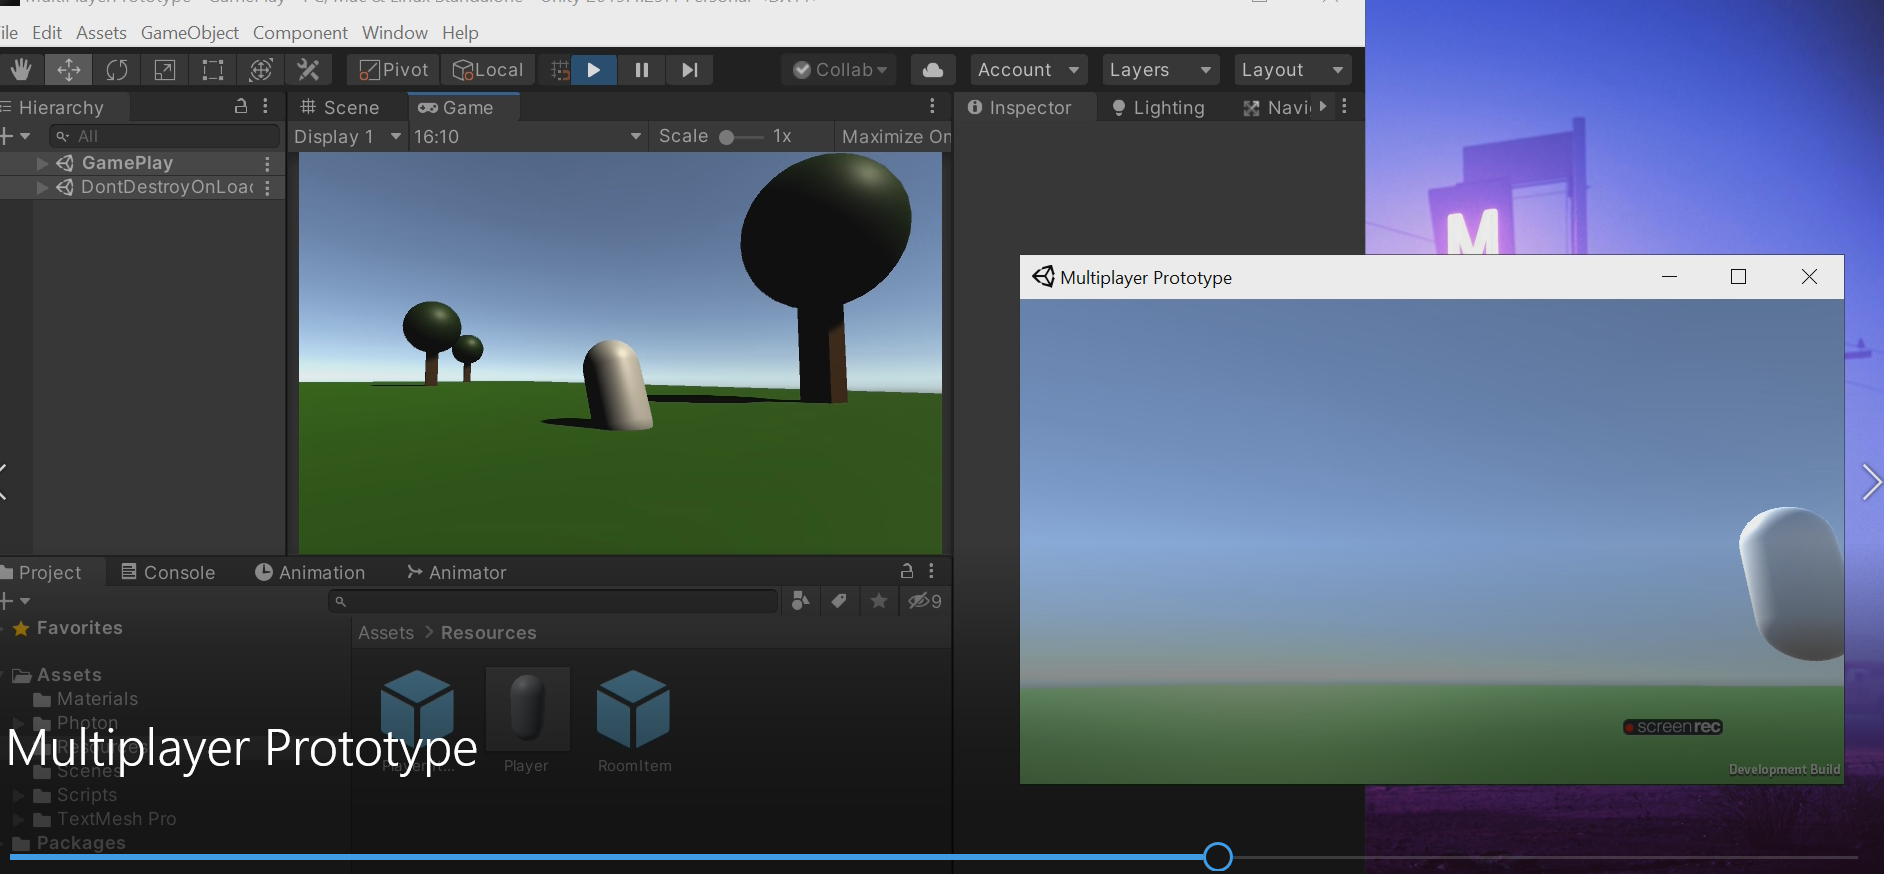The width and height of the screenshot is (1884, 874).
Task: Toggle Maximize On Play
Action: (895, 137)
